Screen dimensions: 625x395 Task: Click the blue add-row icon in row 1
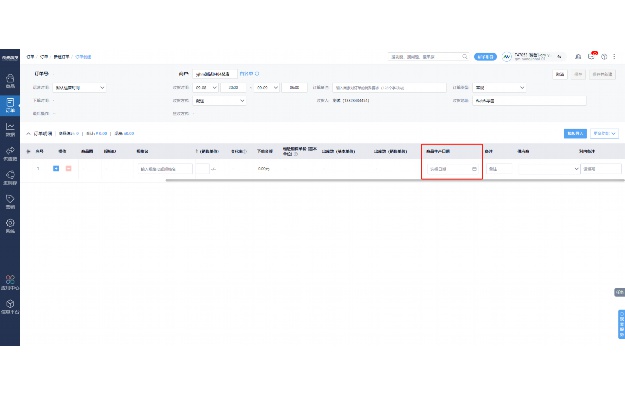pos(56,169)
